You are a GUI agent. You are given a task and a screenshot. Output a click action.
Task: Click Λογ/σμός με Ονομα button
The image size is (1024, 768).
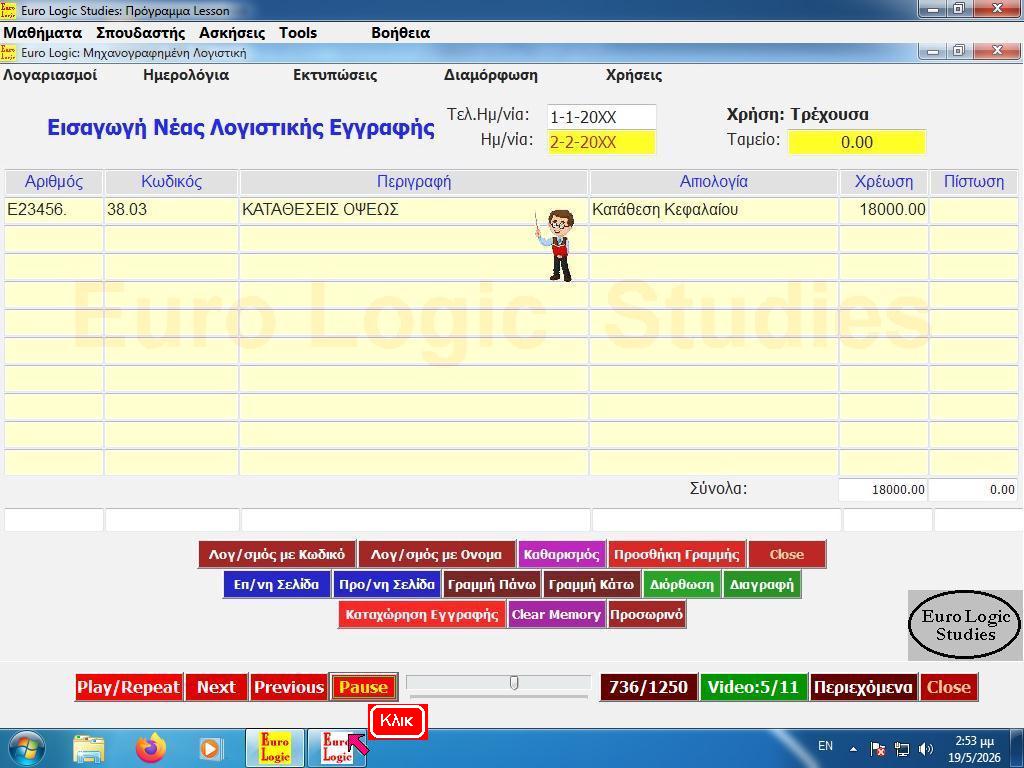pos(436,554)
